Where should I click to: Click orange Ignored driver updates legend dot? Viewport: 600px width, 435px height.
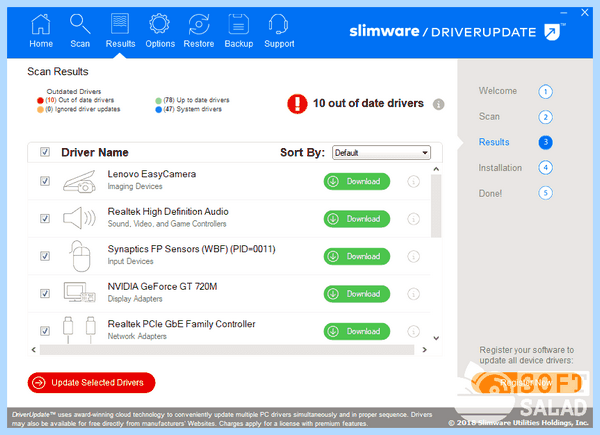coord(40,110)
